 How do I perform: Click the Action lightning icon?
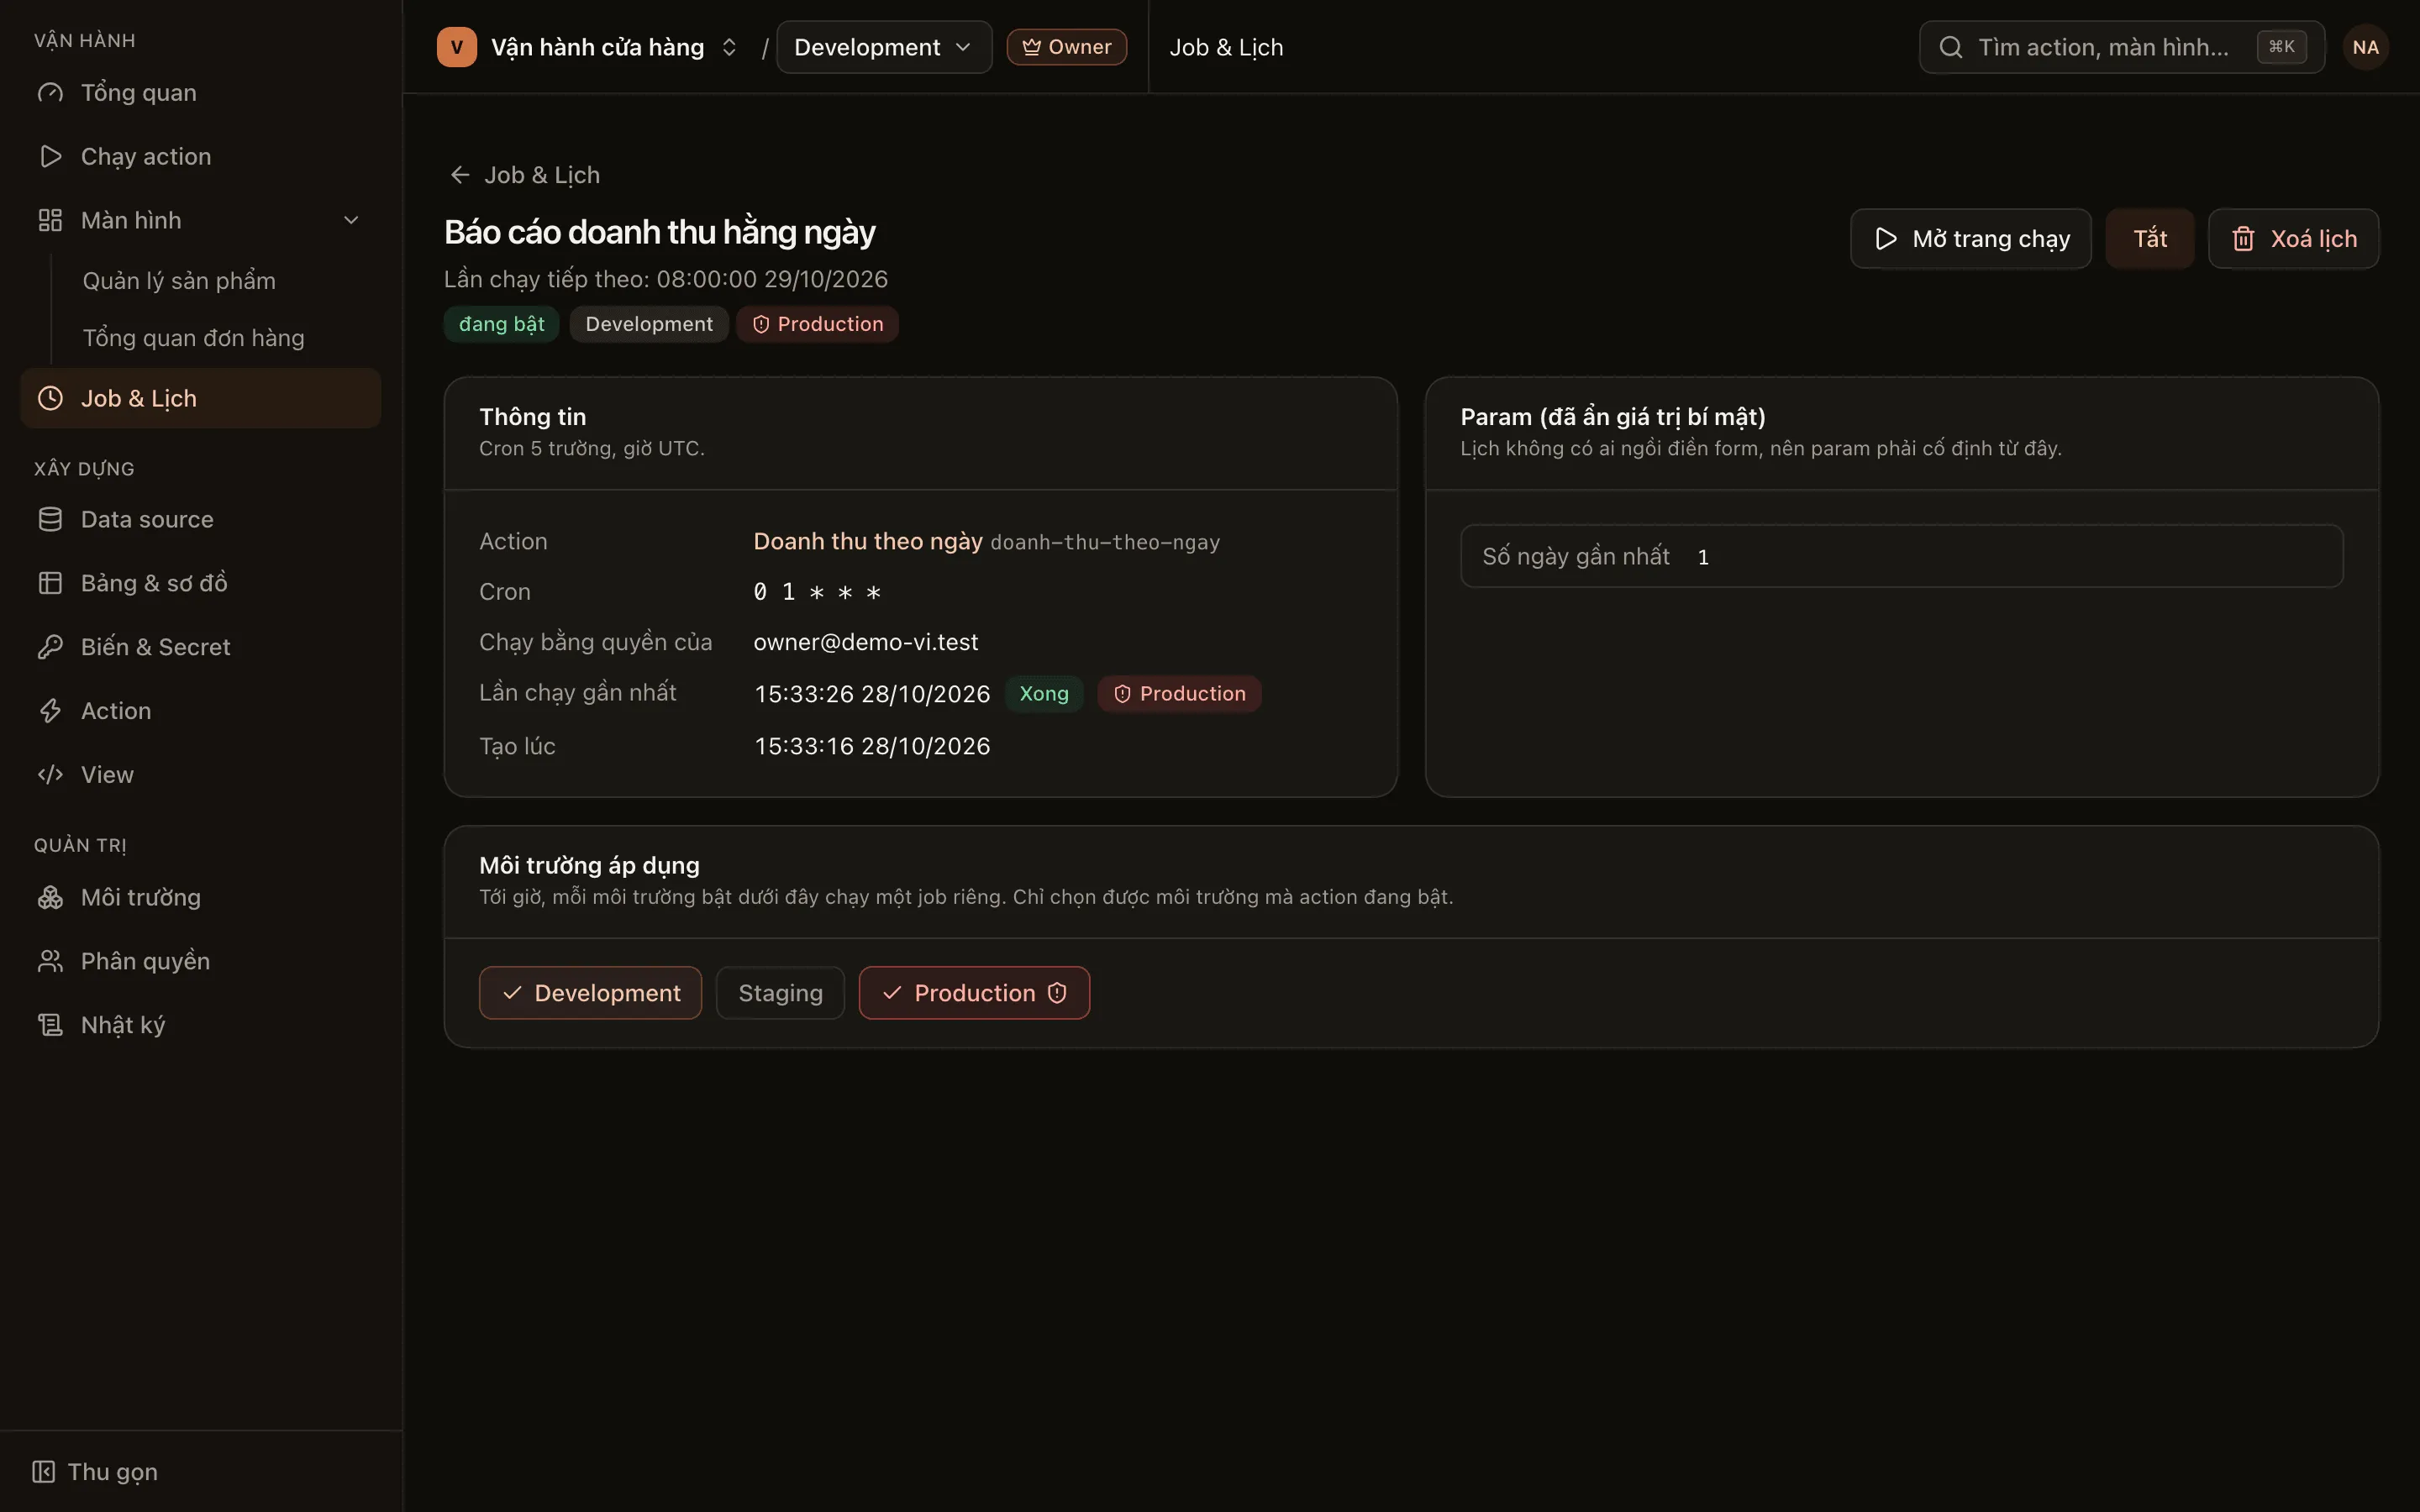coord(50,711)
